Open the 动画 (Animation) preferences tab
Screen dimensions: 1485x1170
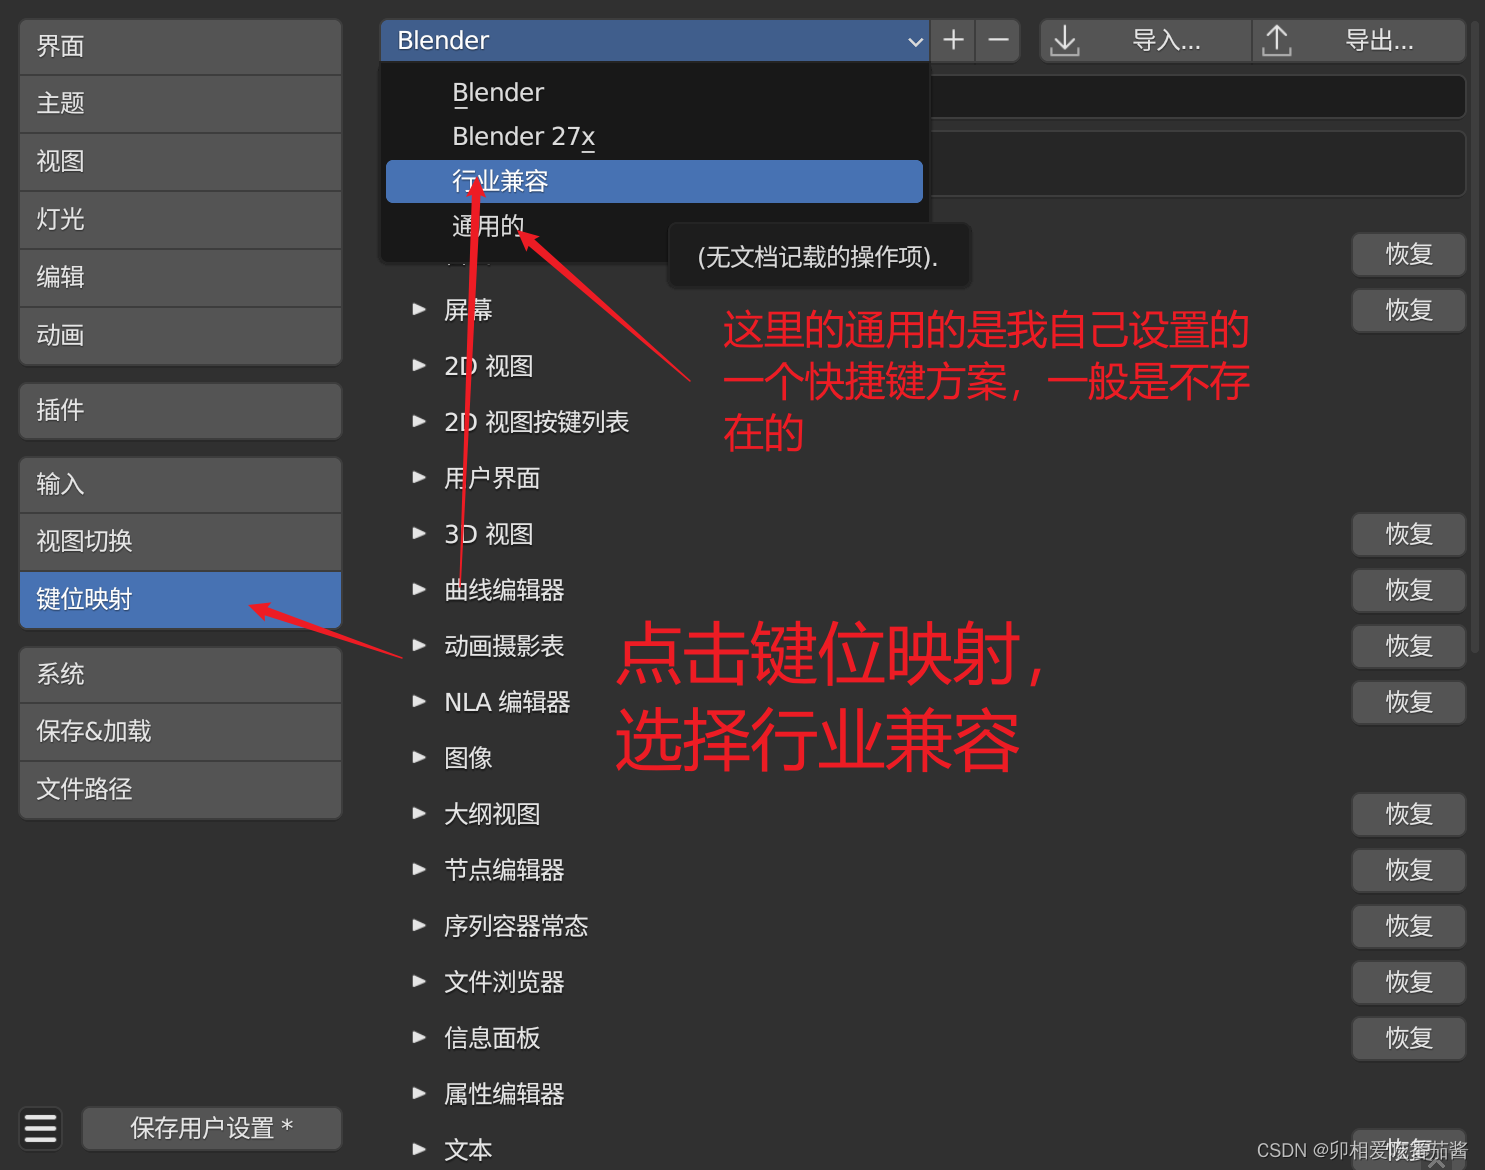click(181, 336)
